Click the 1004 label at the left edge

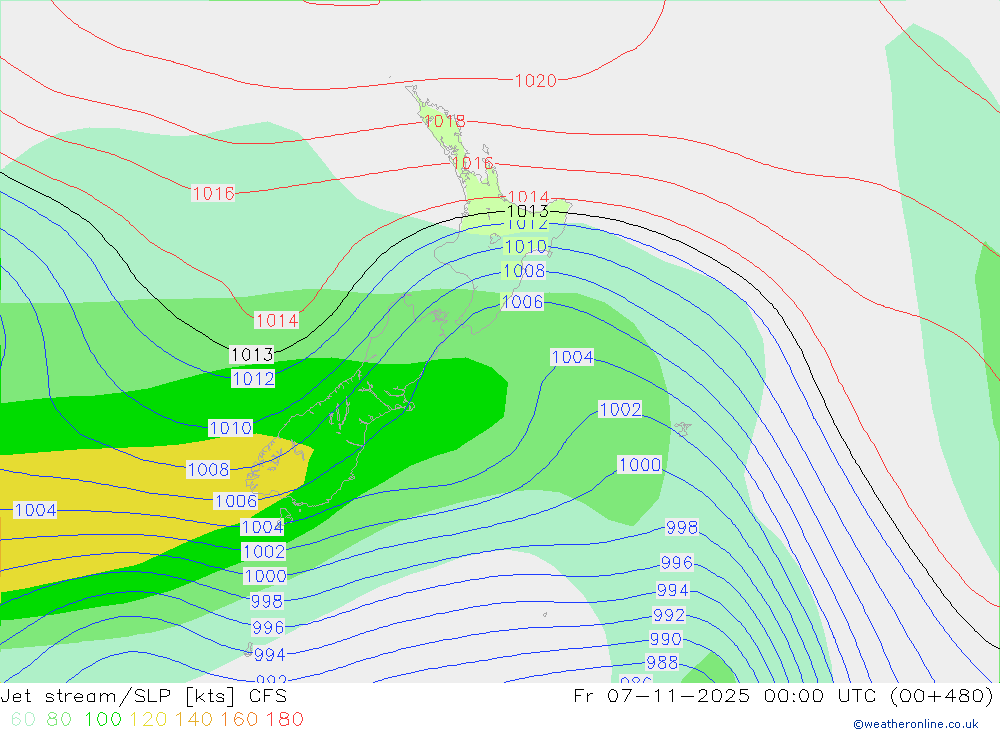point(35,510)
